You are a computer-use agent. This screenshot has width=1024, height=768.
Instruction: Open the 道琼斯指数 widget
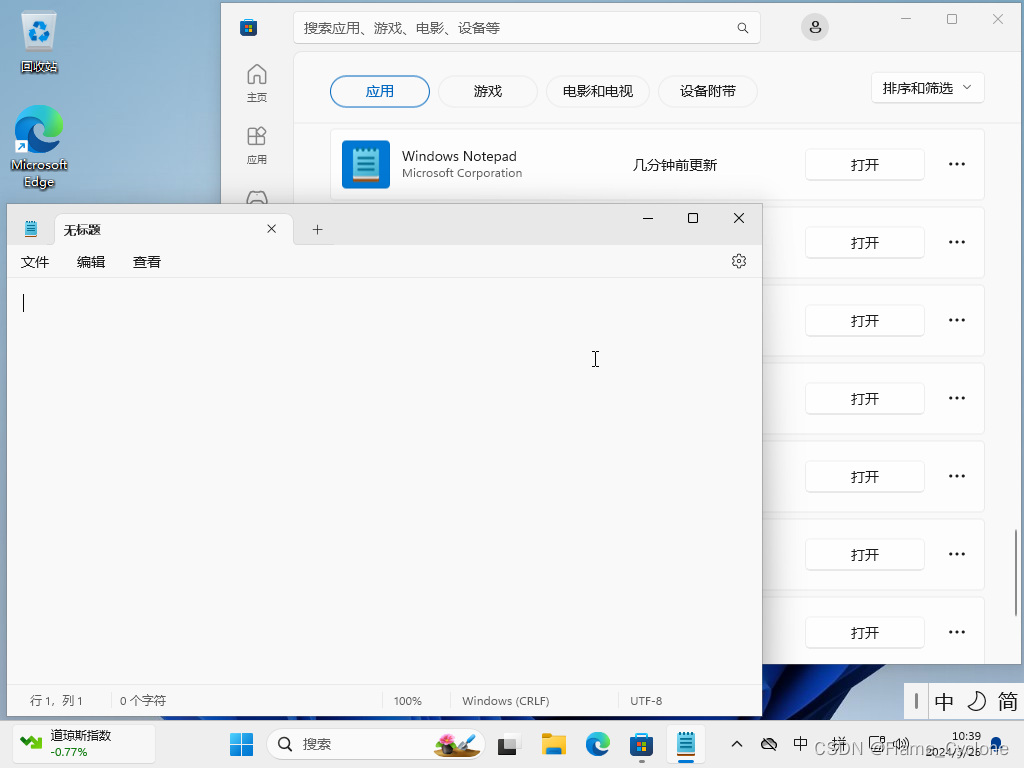84,744
